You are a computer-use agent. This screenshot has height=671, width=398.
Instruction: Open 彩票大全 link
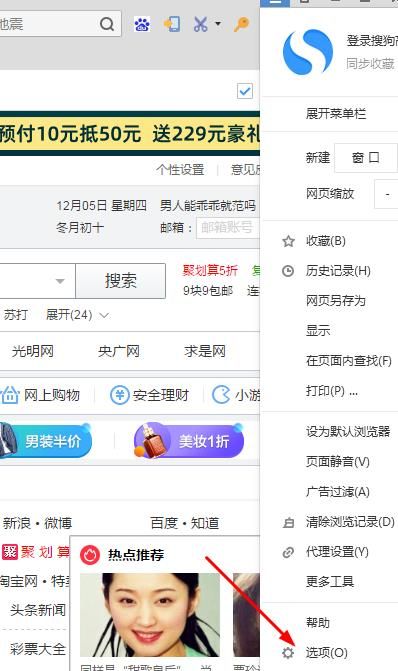(x=38, y=649)
